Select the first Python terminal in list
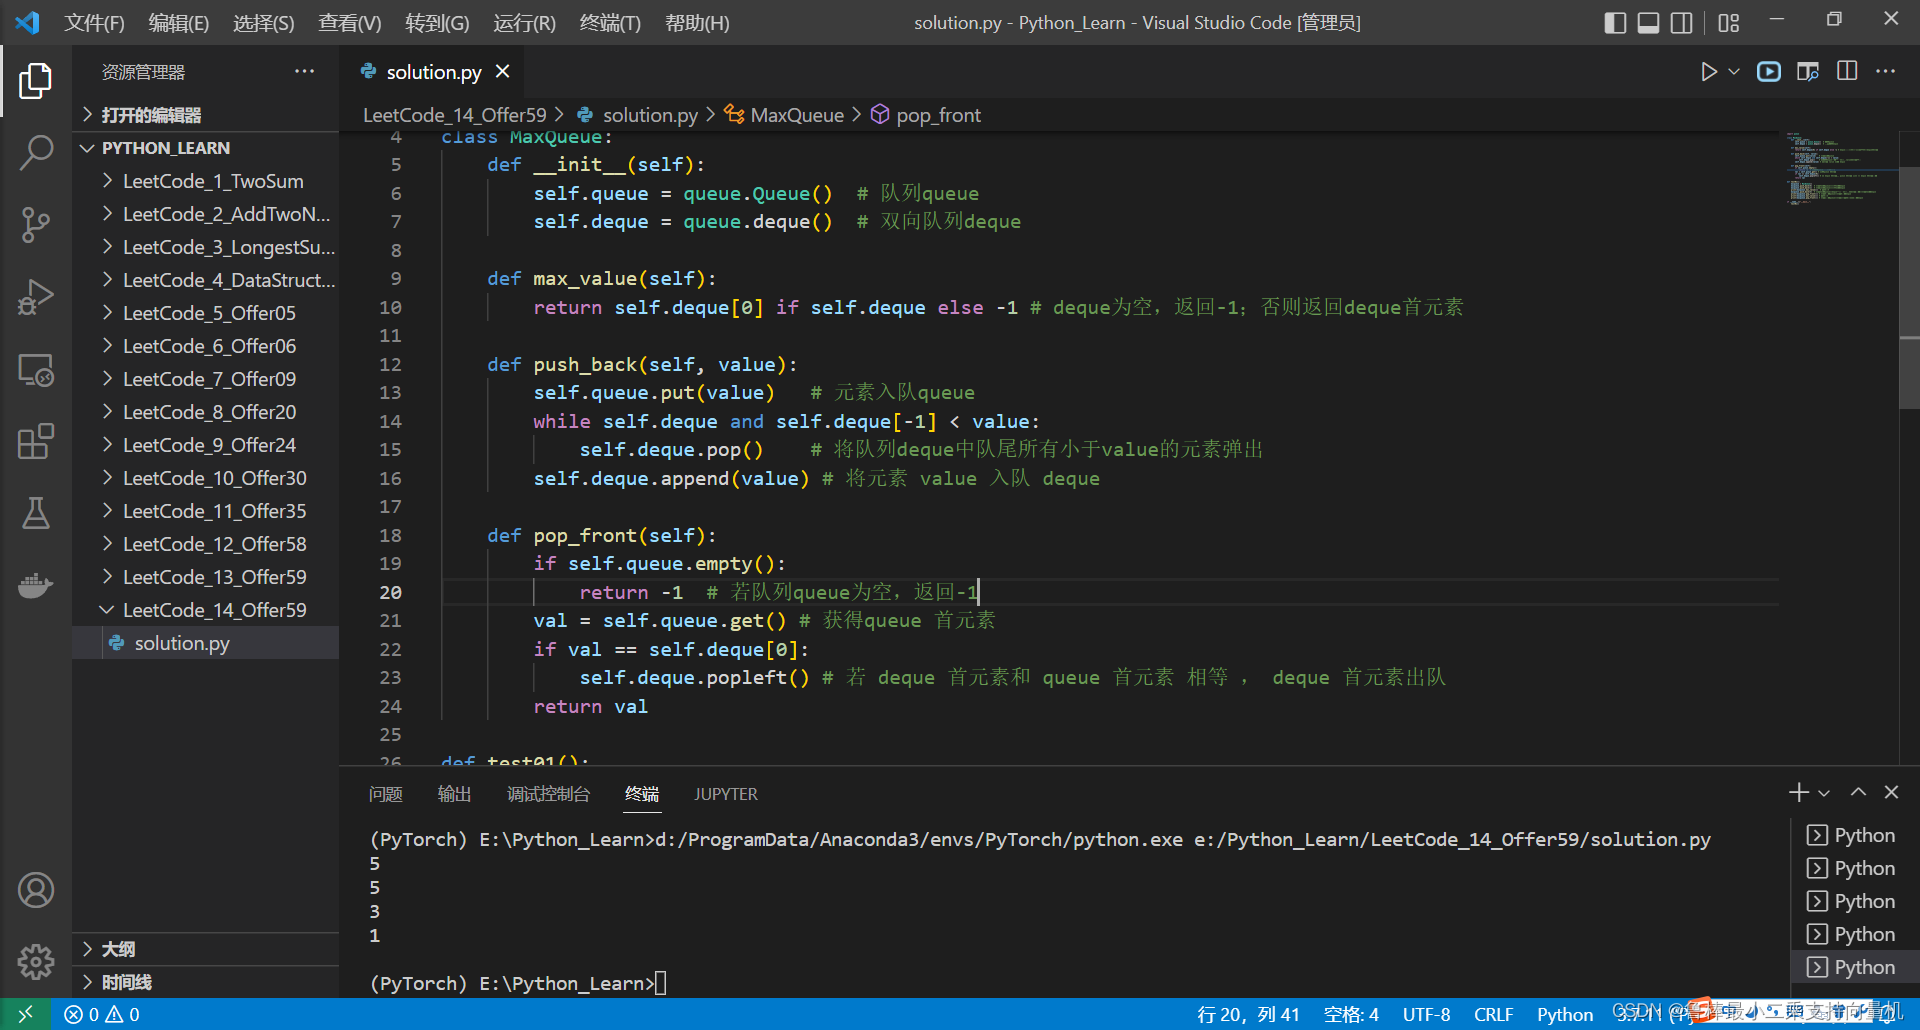 click(x=1855, y=835)
